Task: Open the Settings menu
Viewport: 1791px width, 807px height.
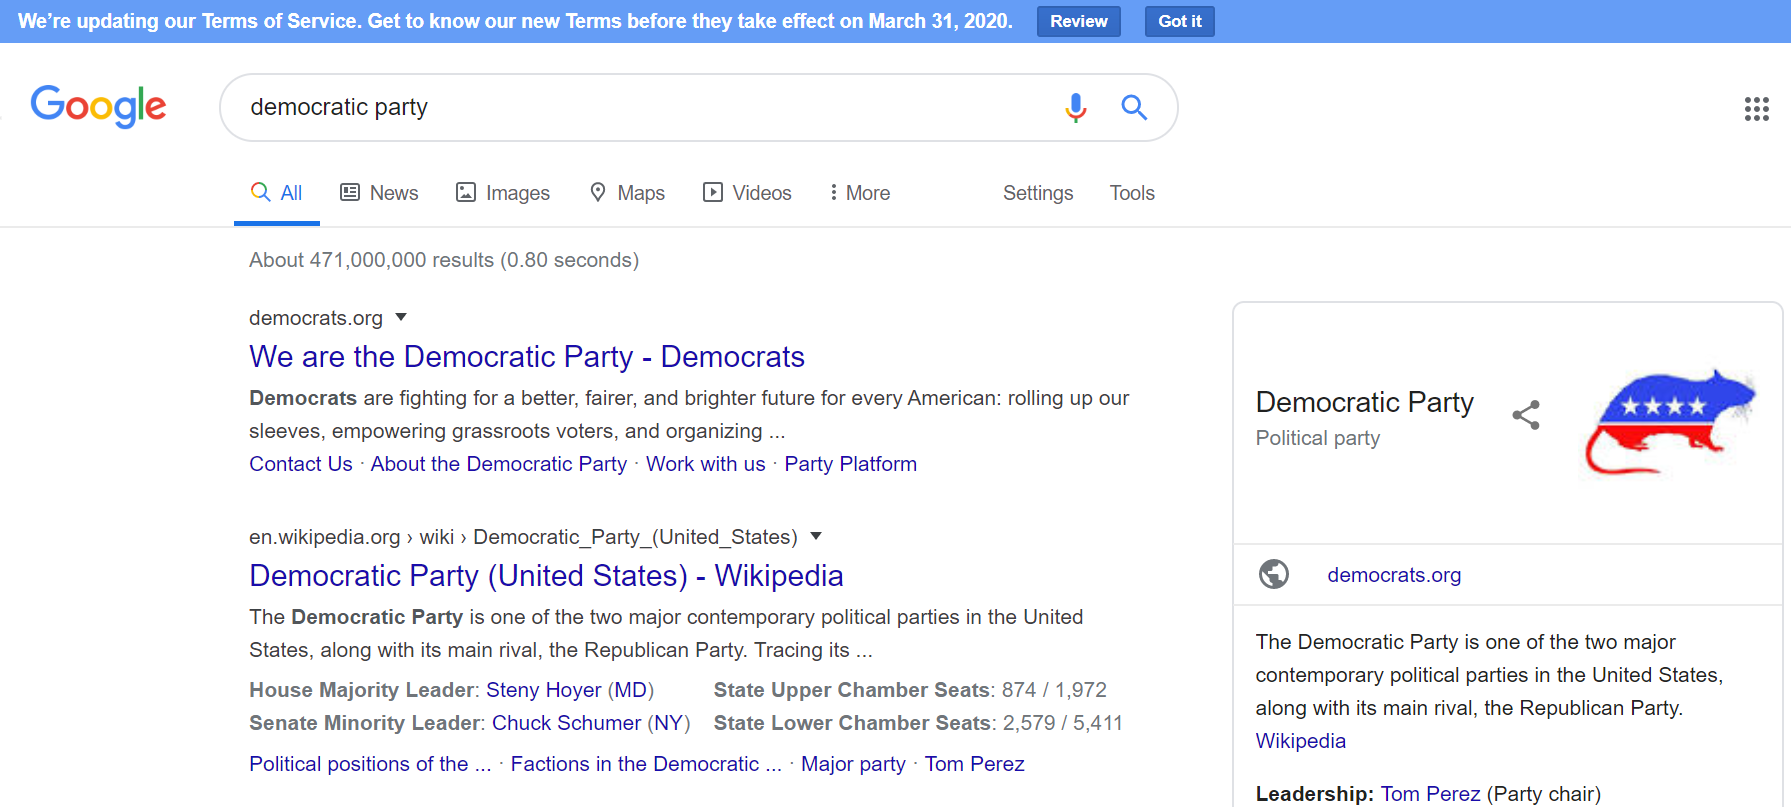Action: point(1037,193)
